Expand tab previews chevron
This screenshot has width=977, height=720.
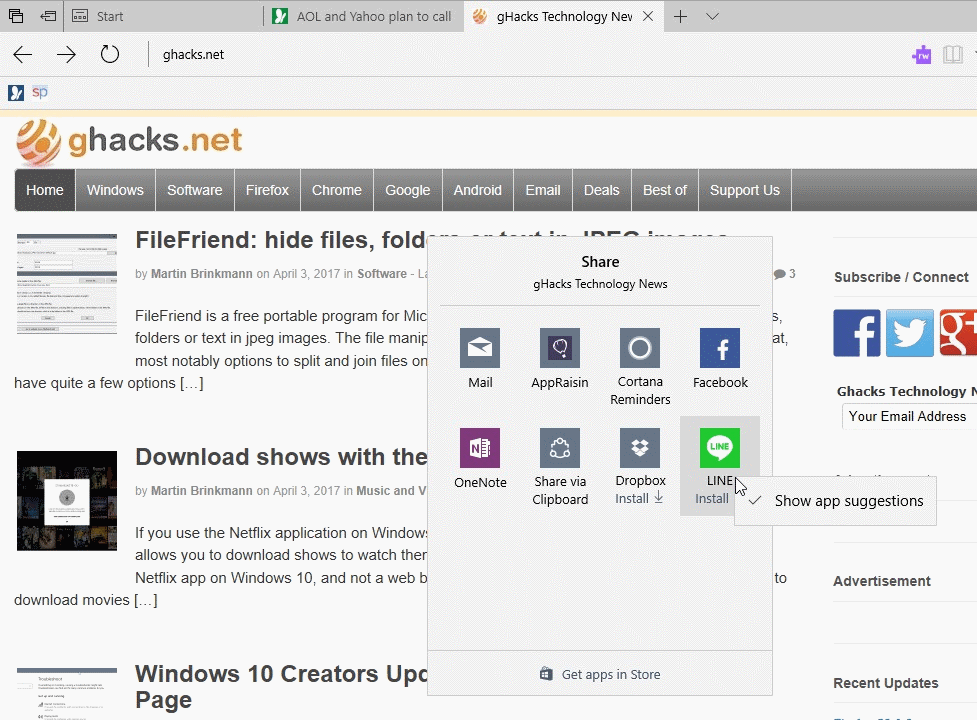coord(712,16)
